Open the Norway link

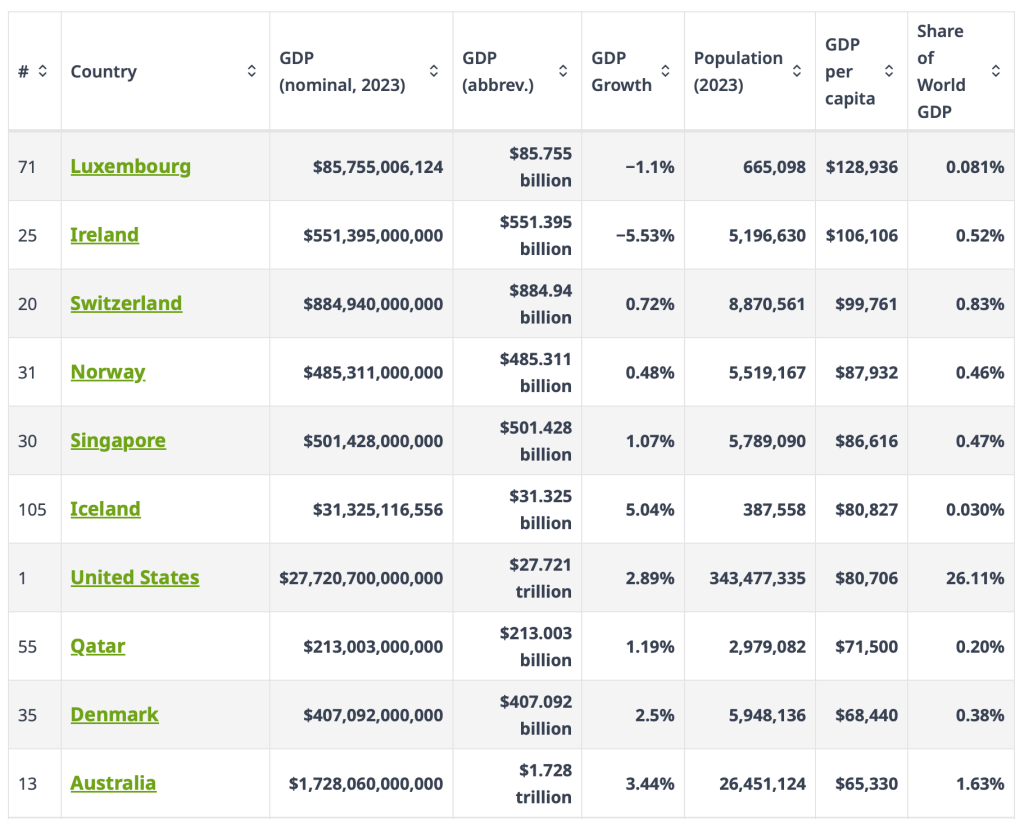pyautogui.click(x=107, y=372)
